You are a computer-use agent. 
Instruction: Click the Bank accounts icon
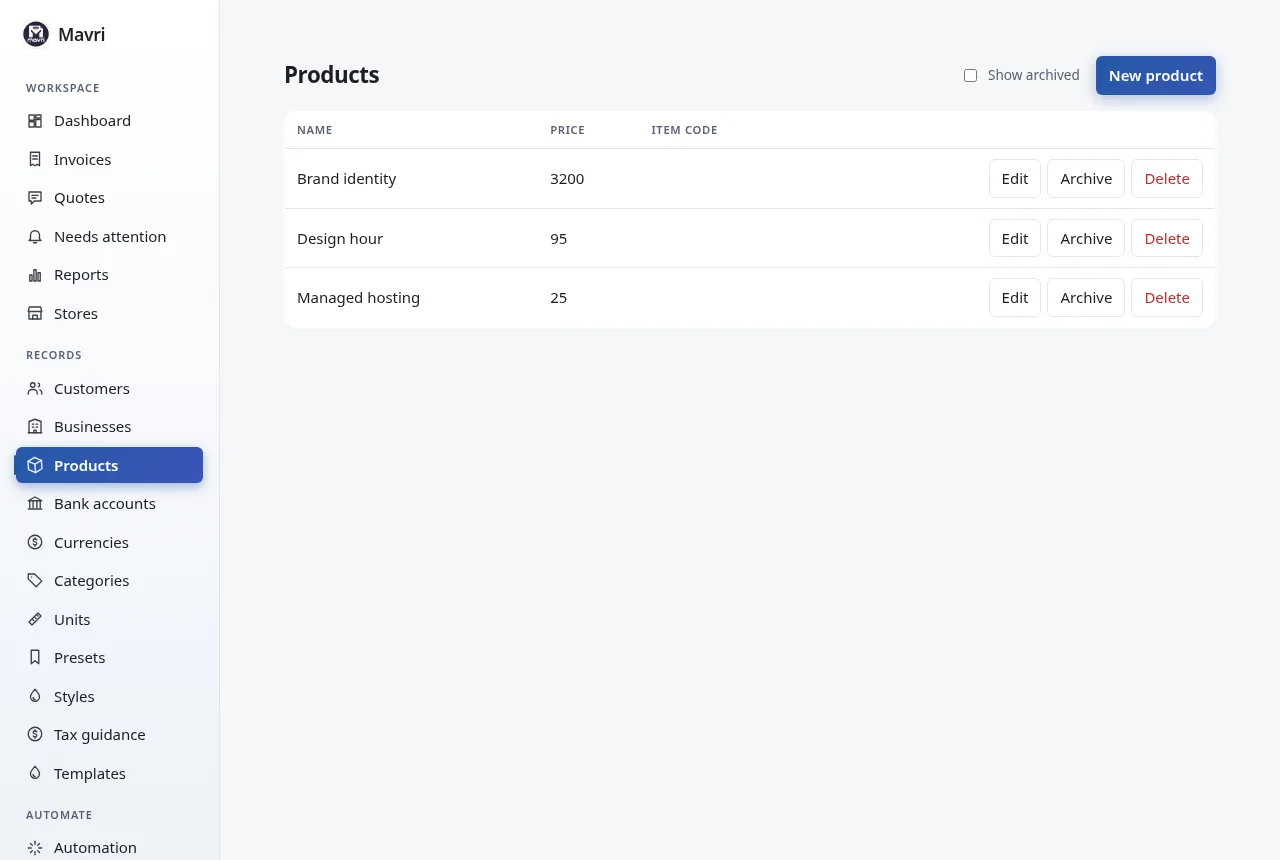coord(35,504)
